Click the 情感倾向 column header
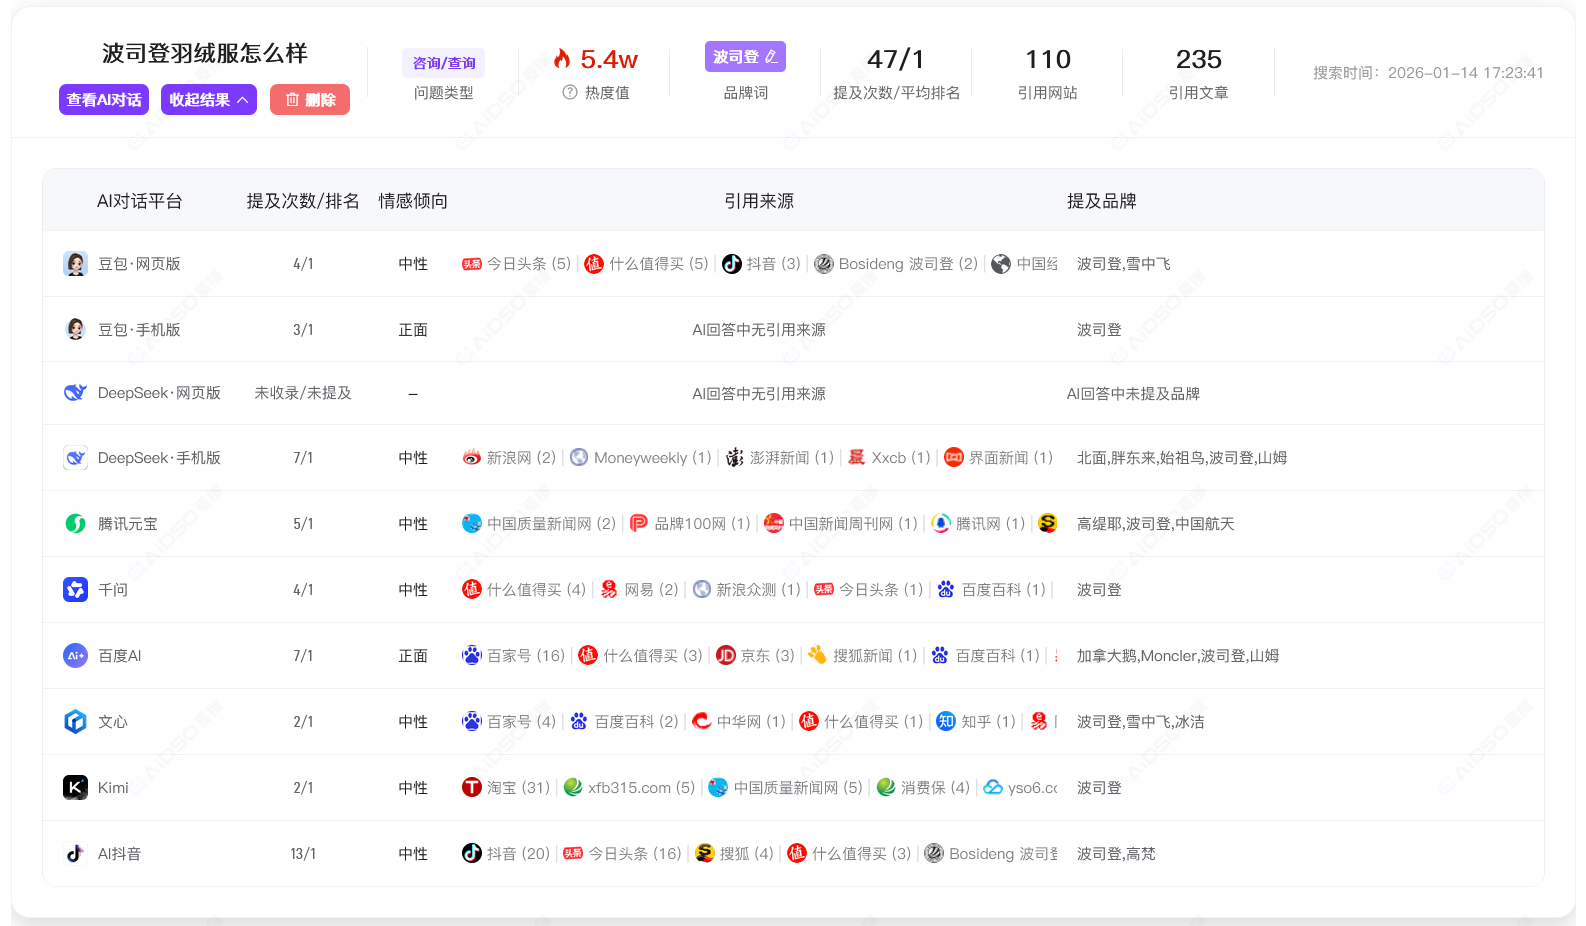The height and width of the screenshot is (926, 1586). (x=413, y=201)
